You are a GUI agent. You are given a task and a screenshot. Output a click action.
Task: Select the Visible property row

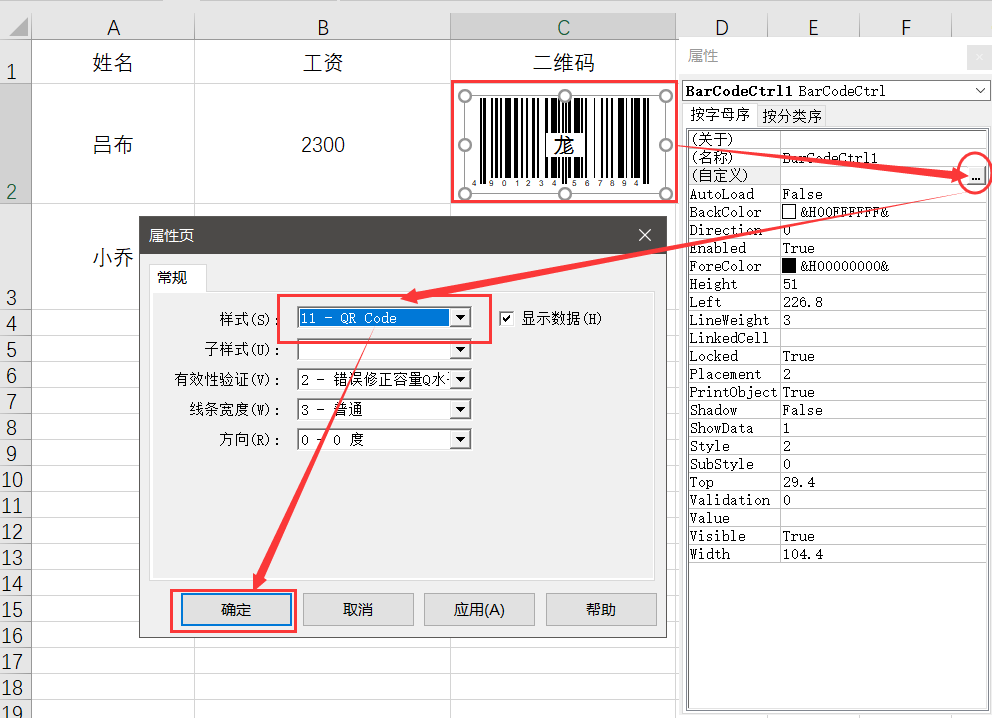(837, 536)
